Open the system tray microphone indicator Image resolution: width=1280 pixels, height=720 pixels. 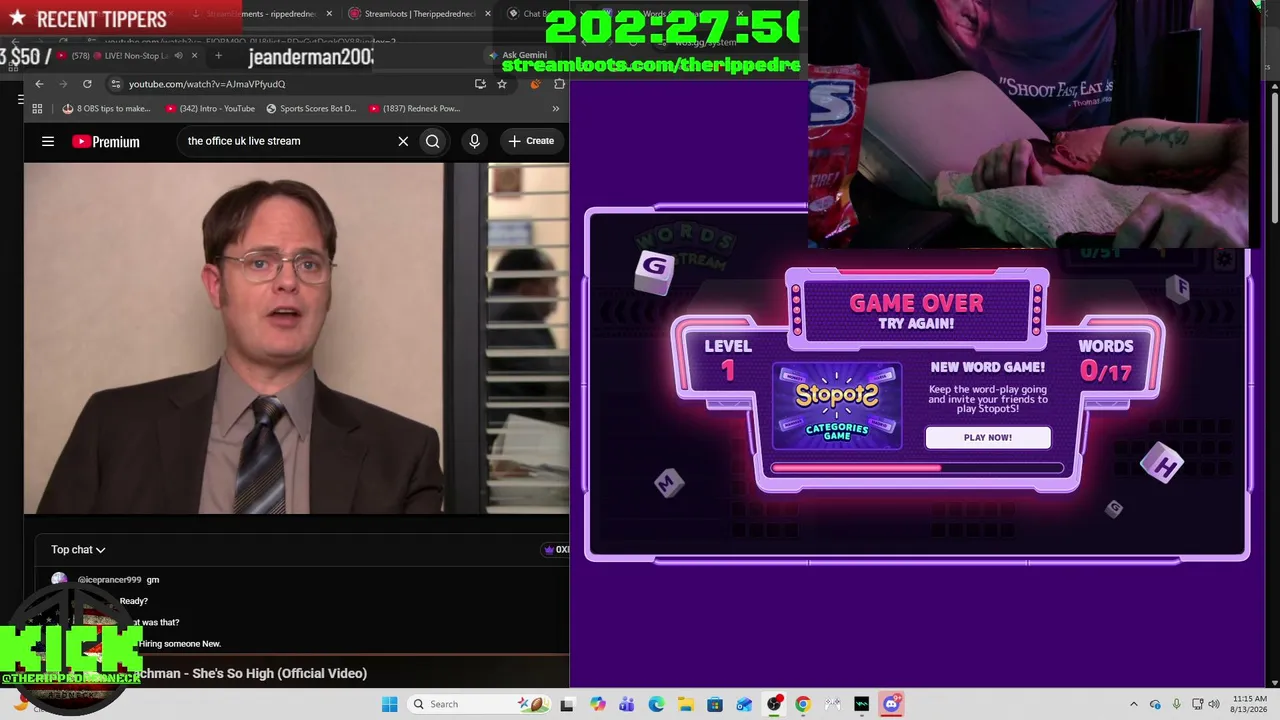coord(1176,704)
